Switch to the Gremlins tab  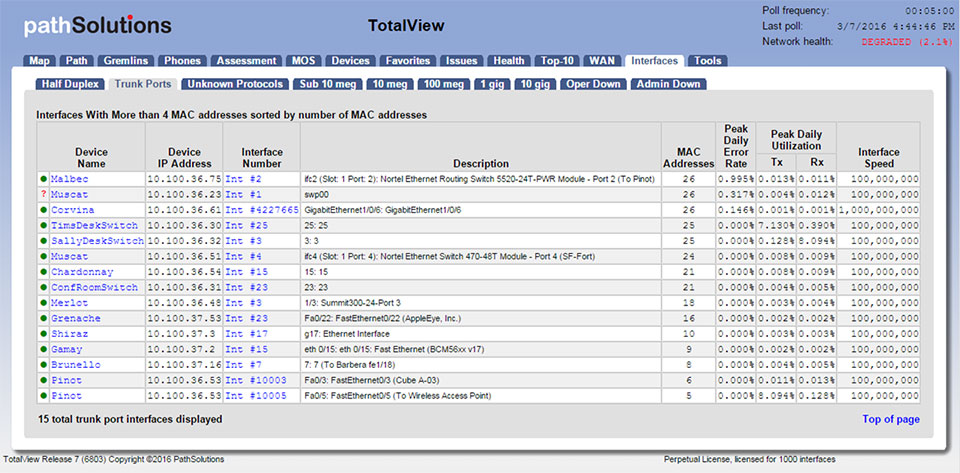[x=126, y=61]
